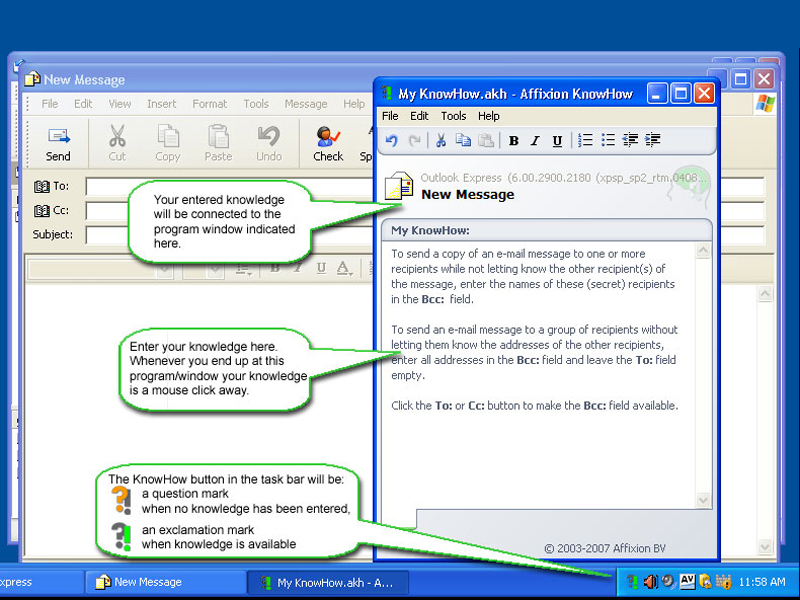The width and height of the screenshot is (800, 600).
Task: Toggle bold in KnowHow toolbar
Action: tap(514, 140)
